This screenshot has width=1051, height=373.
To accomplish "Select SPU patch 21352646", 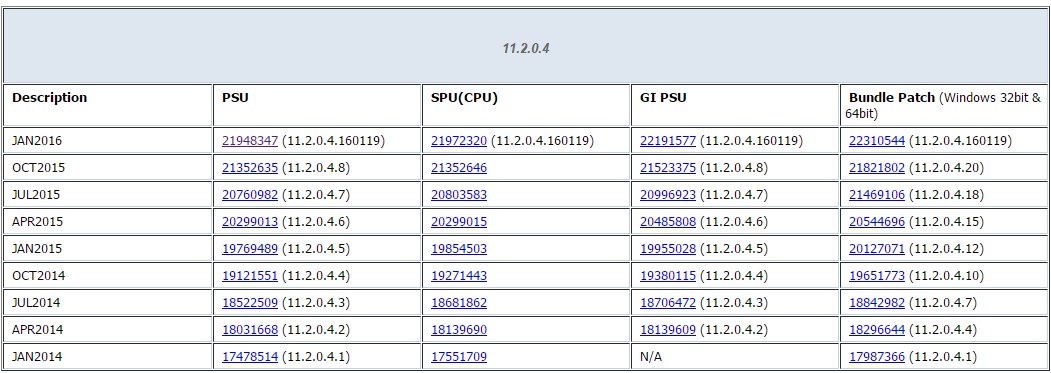I will coord(459,168).
